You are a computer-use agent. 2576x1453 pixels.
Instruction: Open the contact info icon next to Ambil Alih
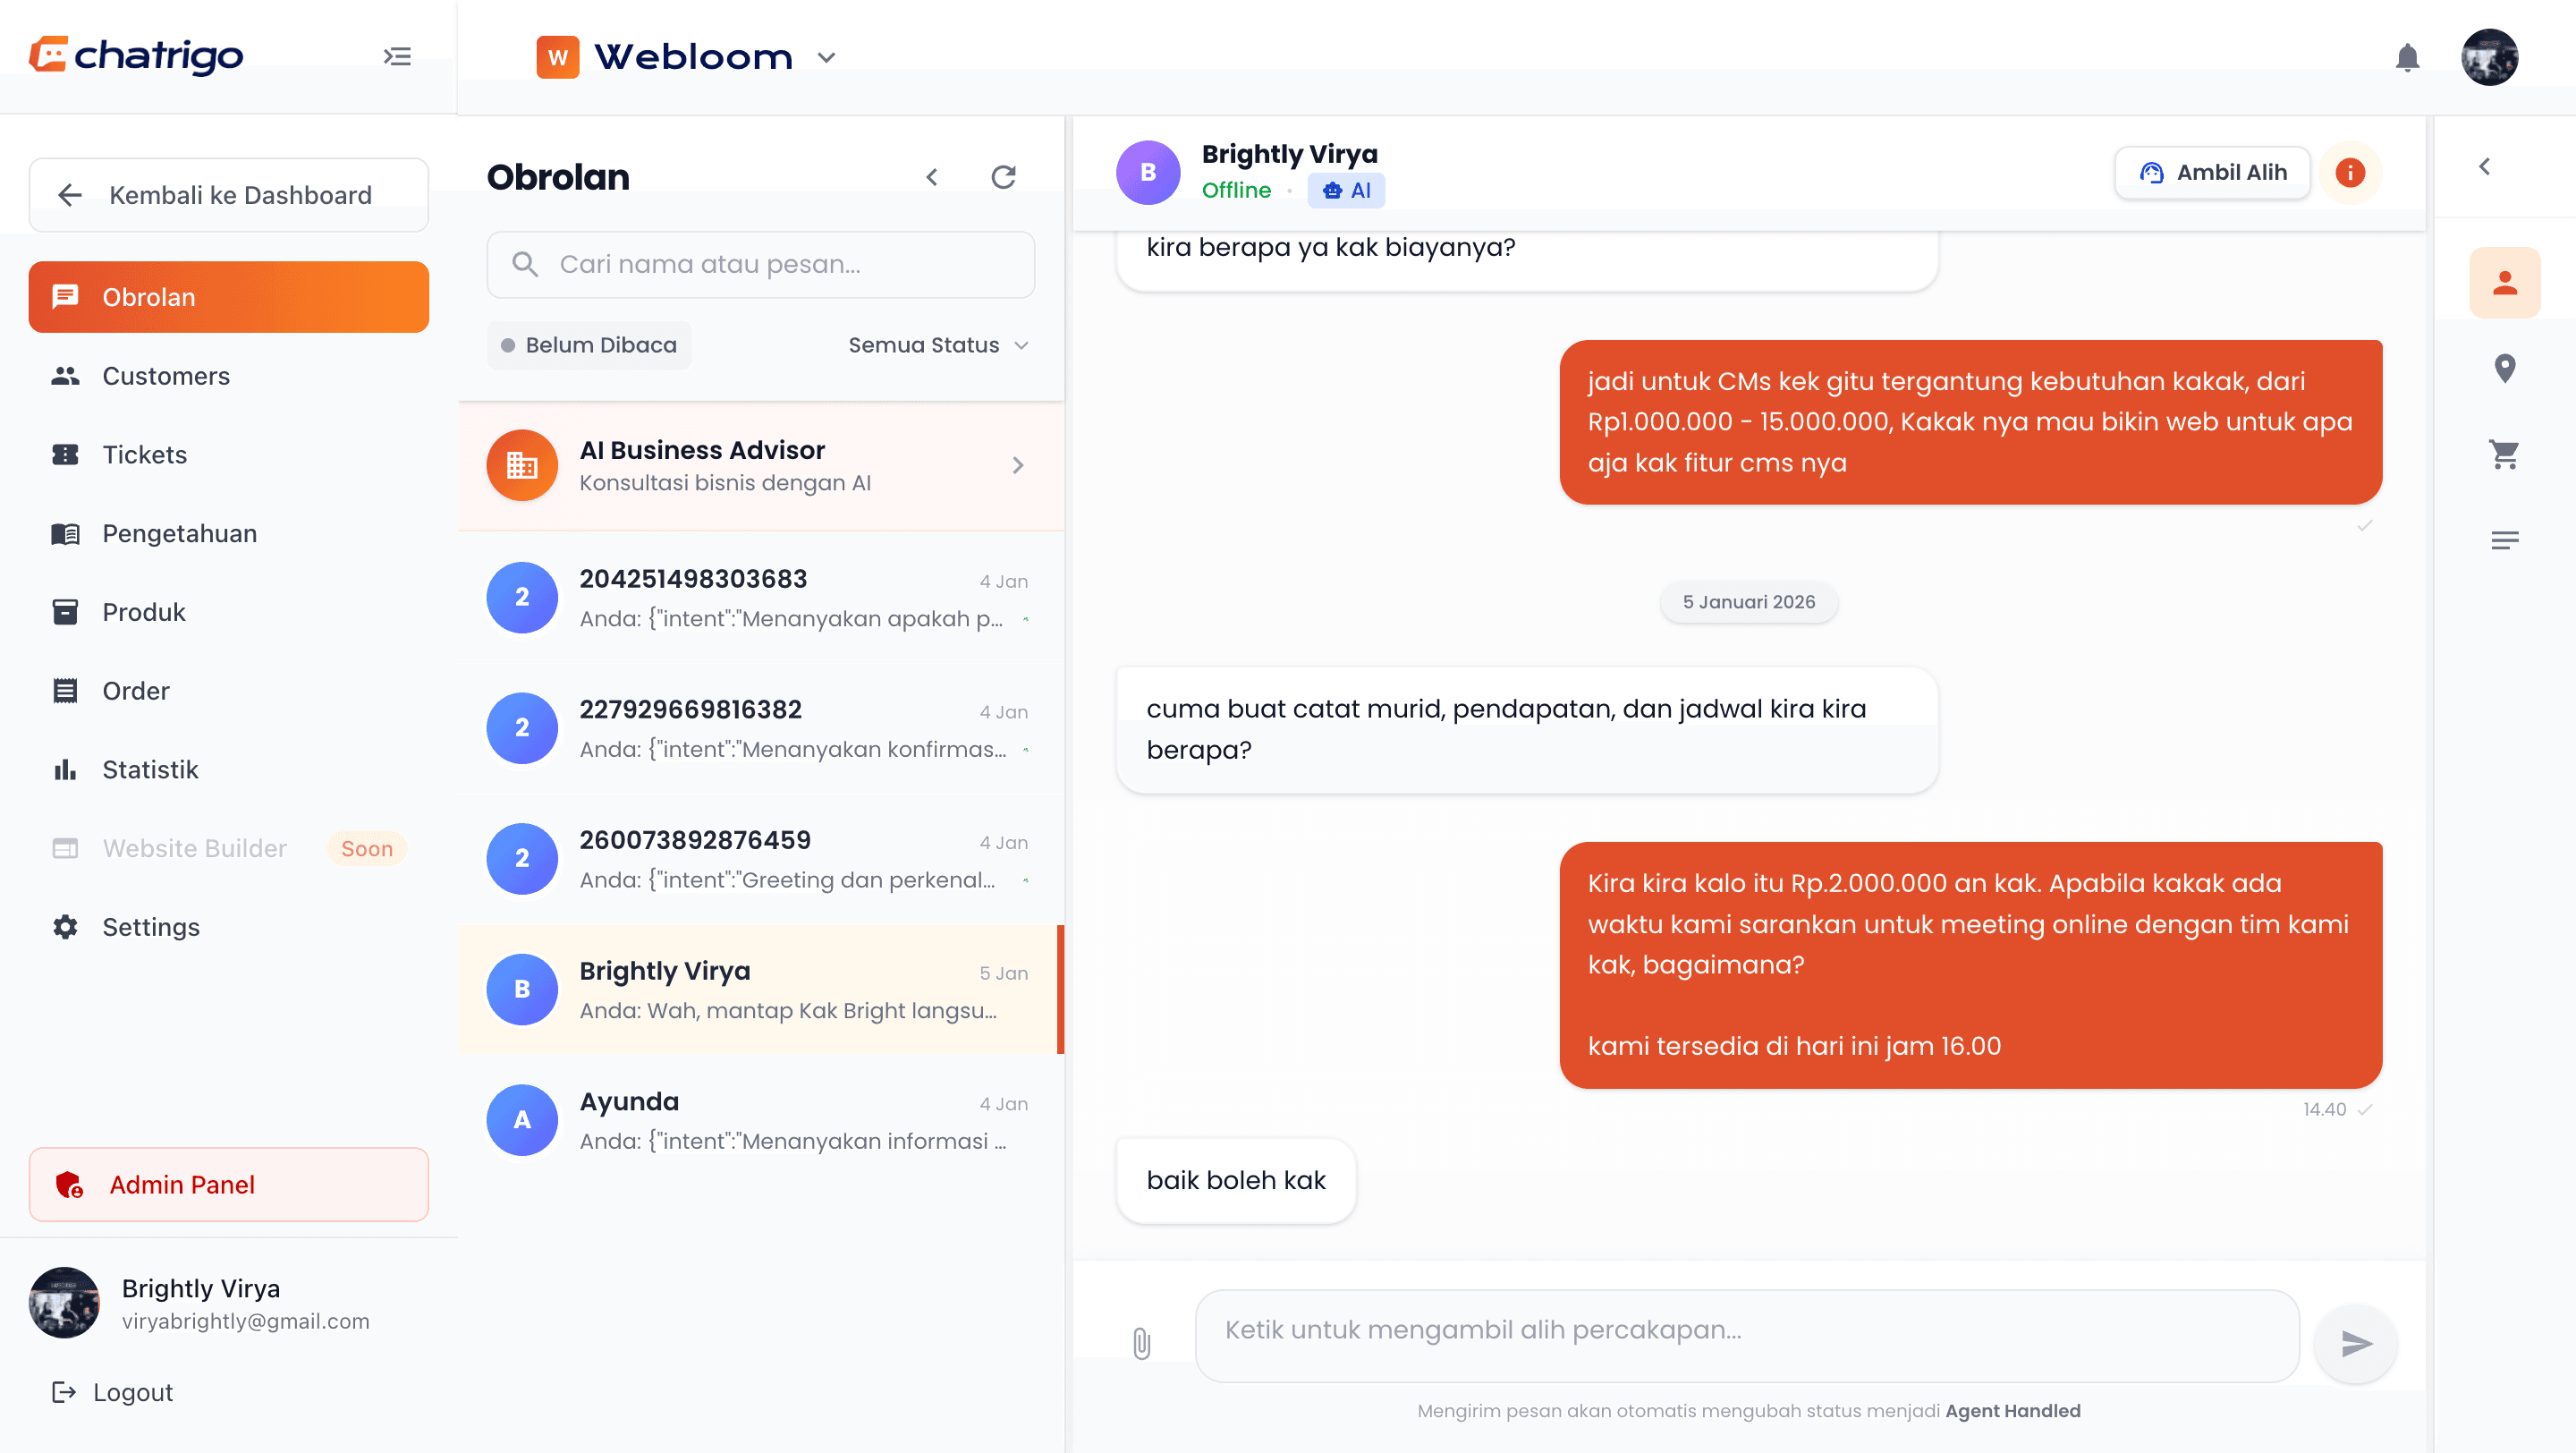pos(2351,172)
